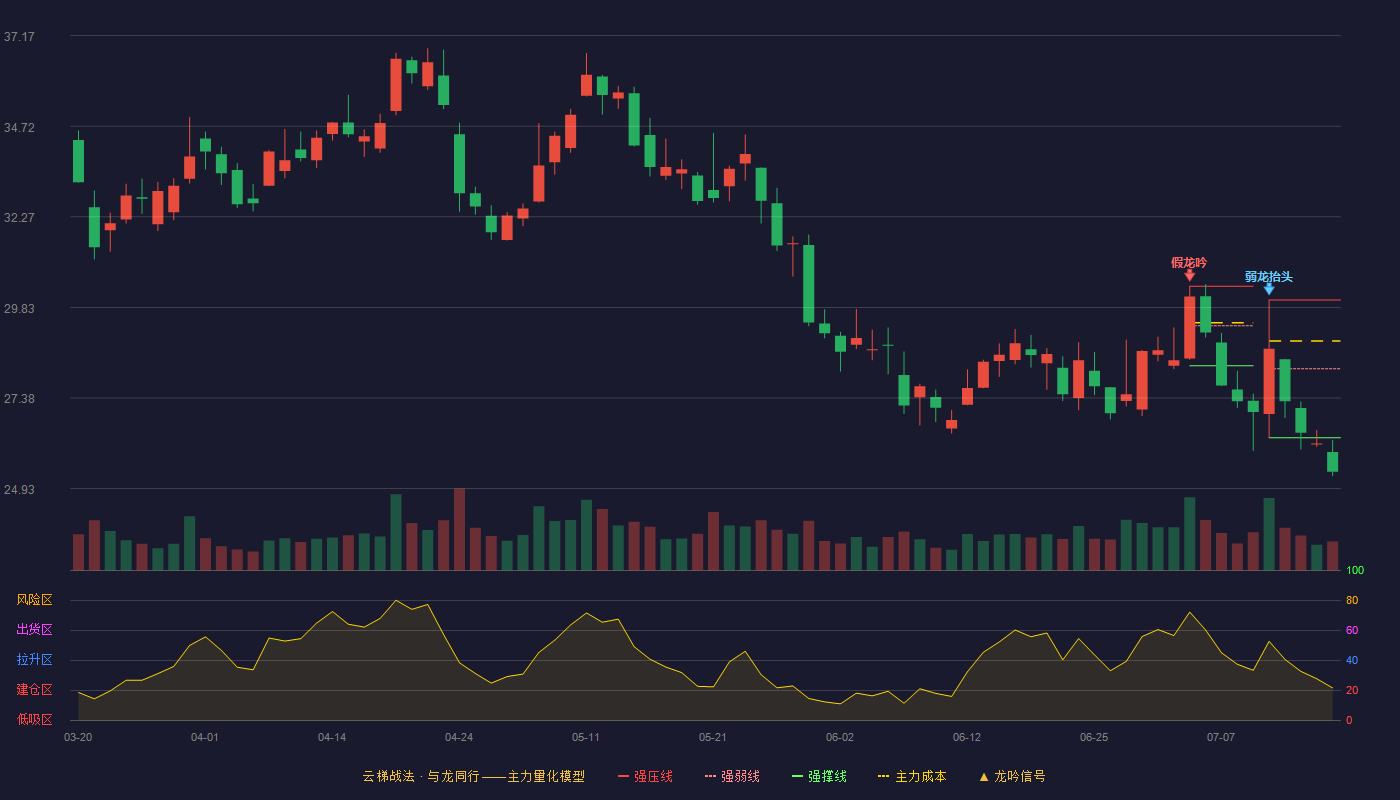Screen dimensions: 1400x800
Task: Click the 出货区 zone label
Action: click(x=34, y=630)
